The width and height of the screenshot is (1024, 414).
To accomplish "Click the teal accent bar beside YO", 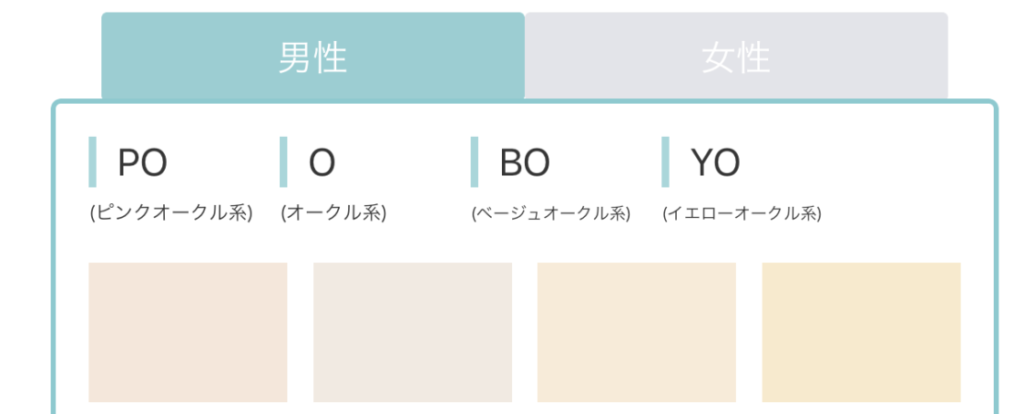I will point(665,162).
